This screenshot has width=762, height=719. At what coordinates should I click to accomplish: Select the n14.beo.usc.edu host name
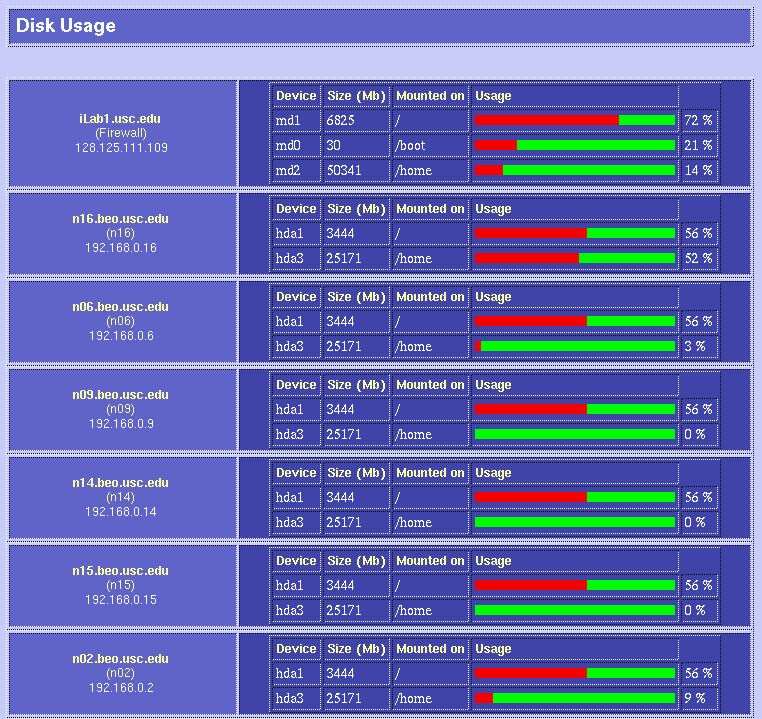pyautogui.click(x=120, y=483)
